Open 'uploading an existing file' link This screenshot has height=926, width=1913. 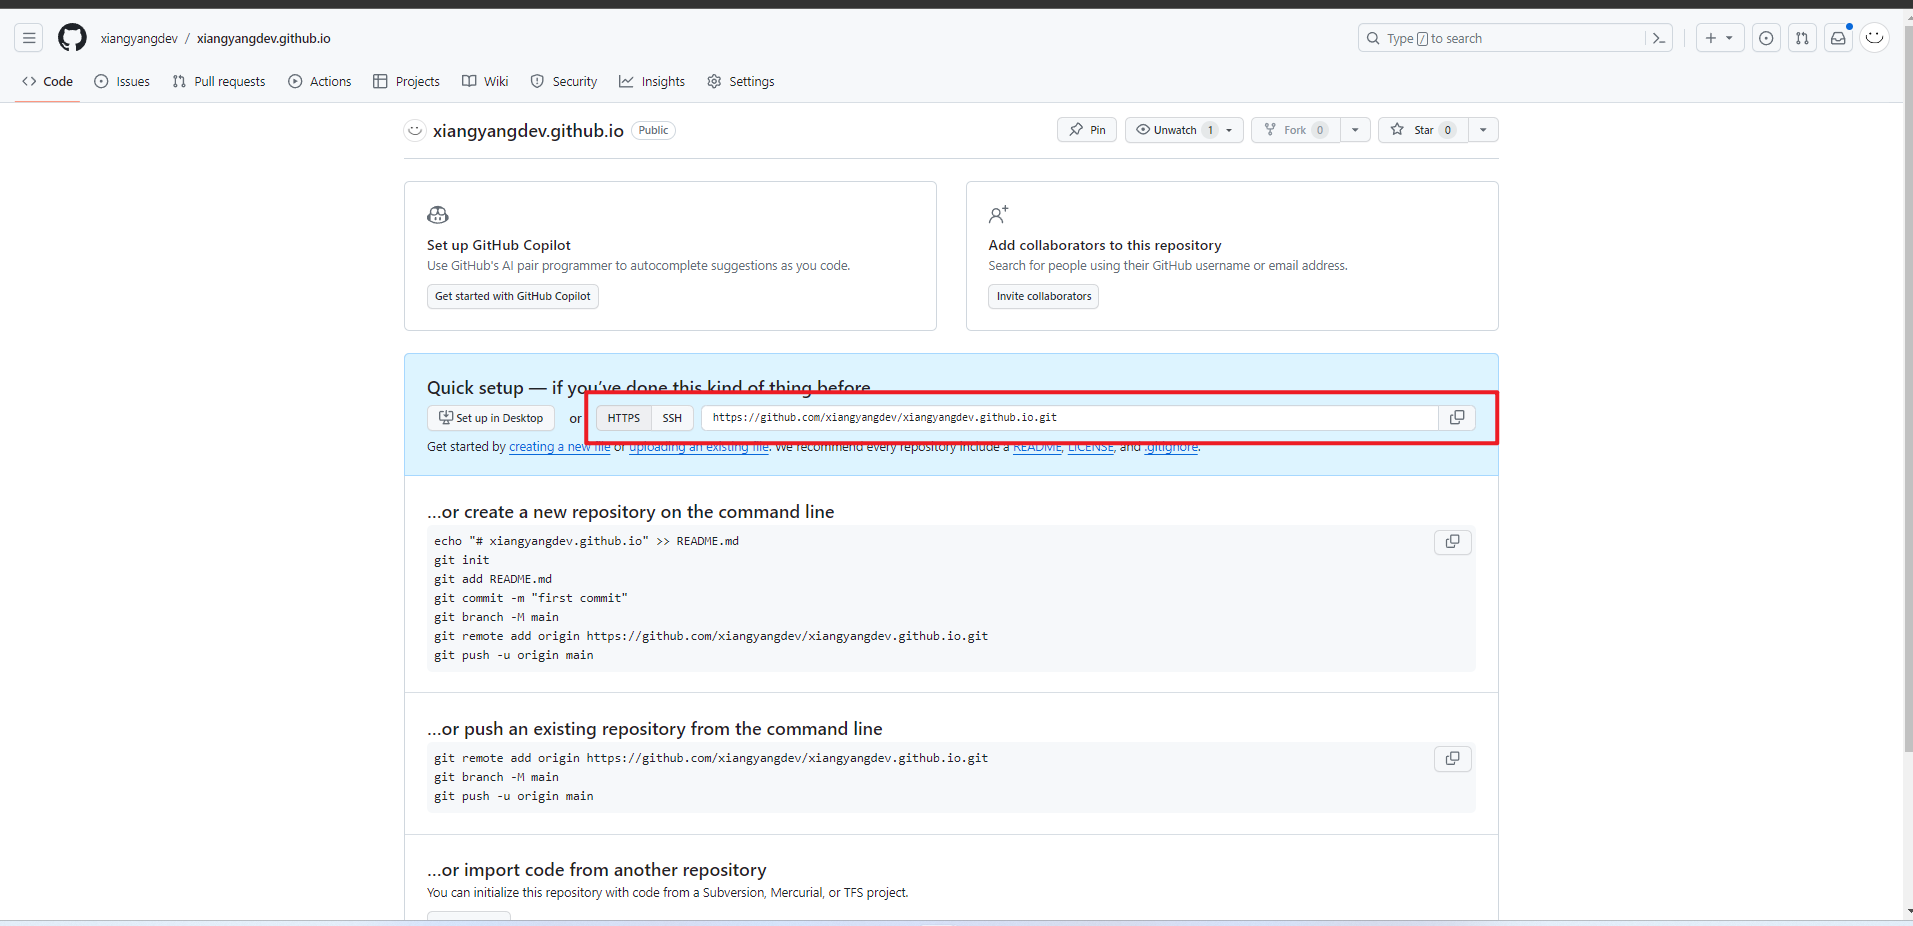pos(699,447)
